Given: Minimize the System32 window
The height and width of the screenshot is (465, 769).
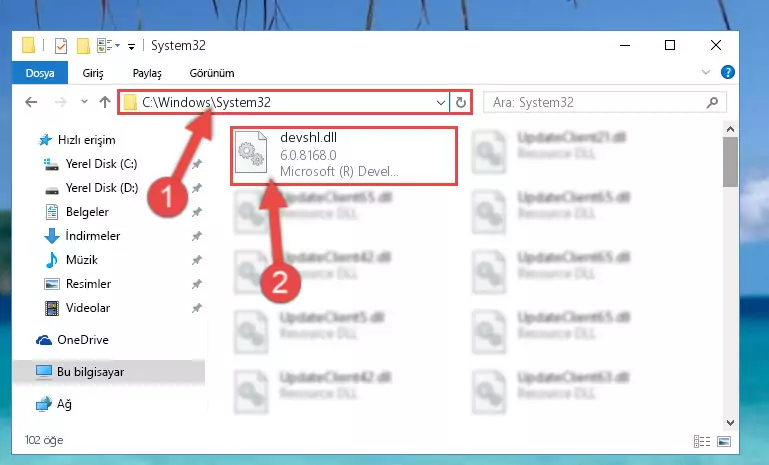Looking at the screenshot, I should pos(625,45).
